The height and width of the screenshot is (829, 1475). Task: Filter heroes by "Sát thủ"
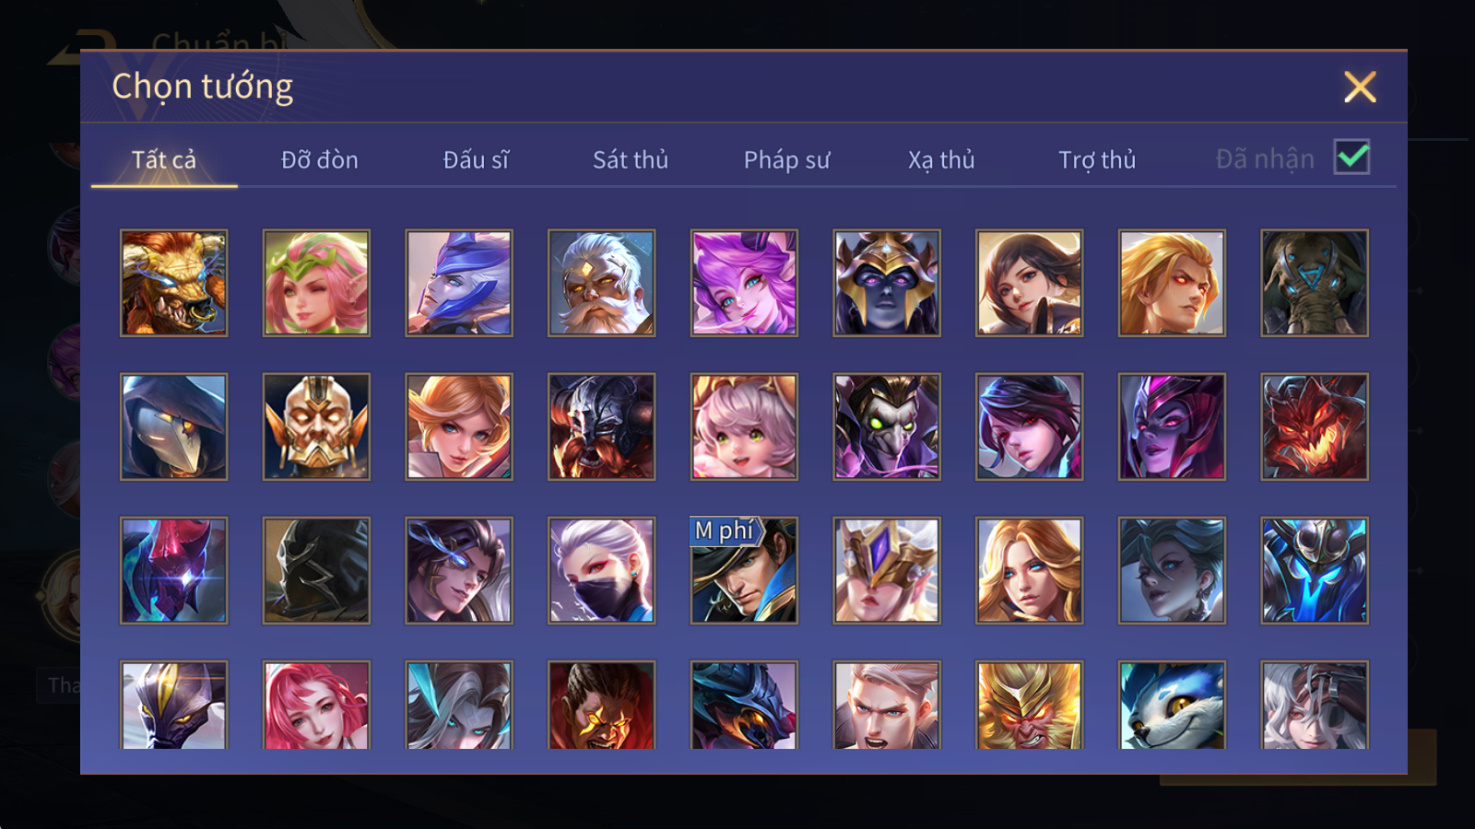click(630, 160)
